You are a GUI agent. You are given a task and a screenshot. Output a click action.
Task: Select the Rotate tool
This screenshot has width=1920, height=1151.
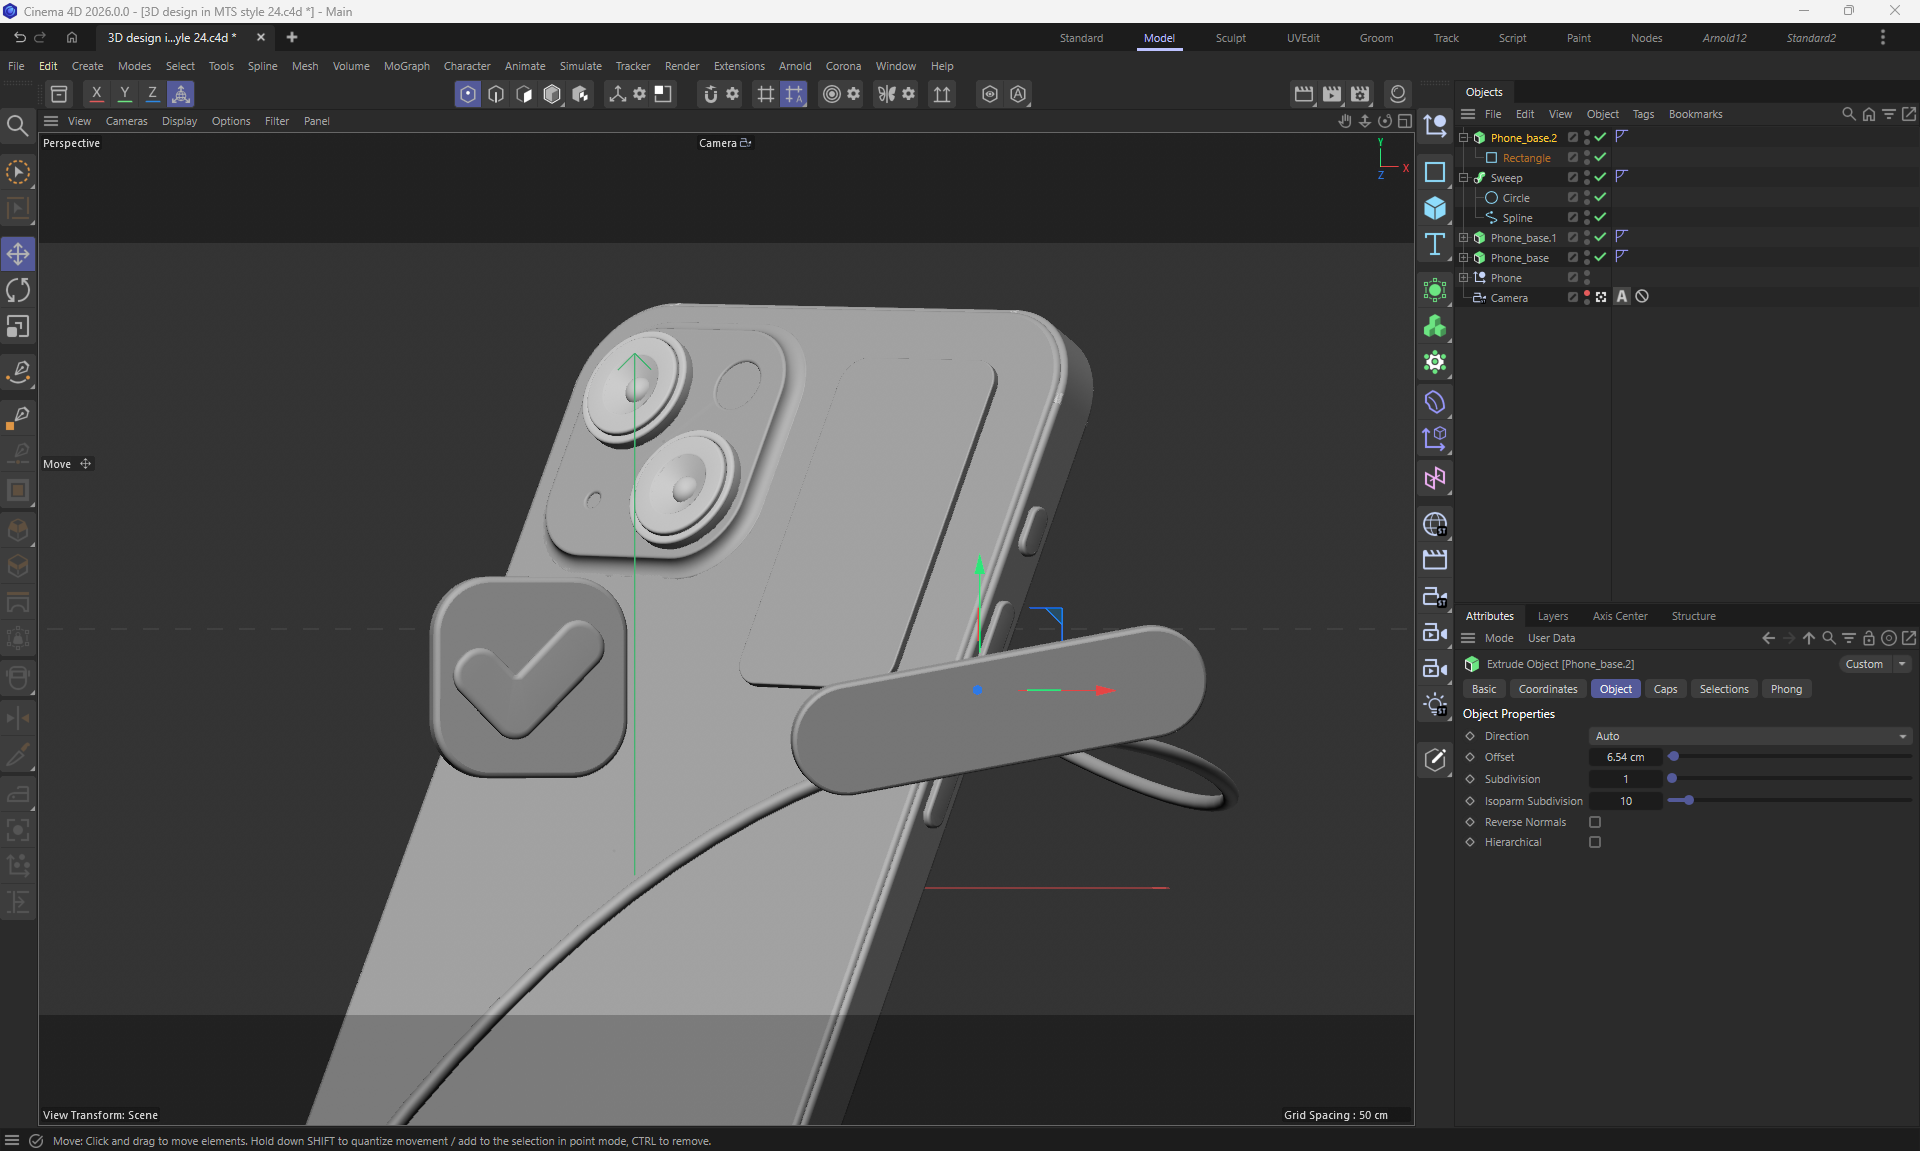click(x=18, y=291)
